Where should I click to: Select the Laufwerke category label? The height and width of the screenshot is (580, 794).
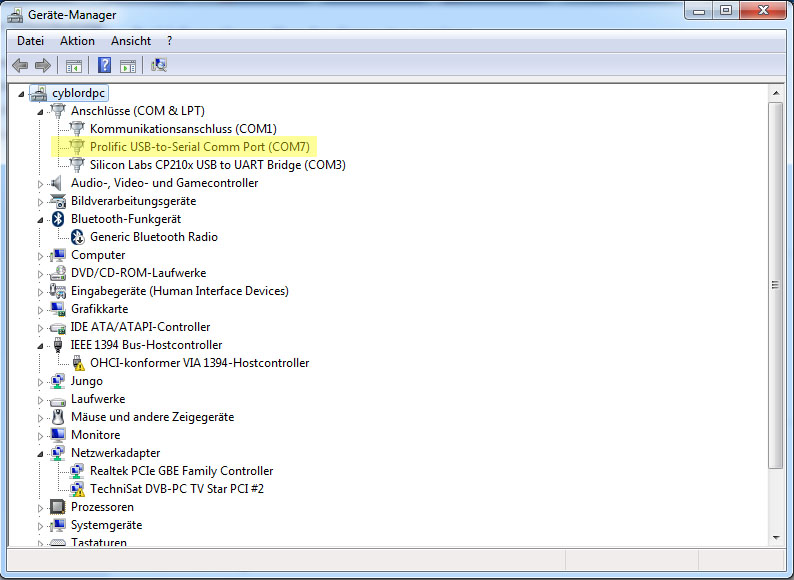[98, 399]
